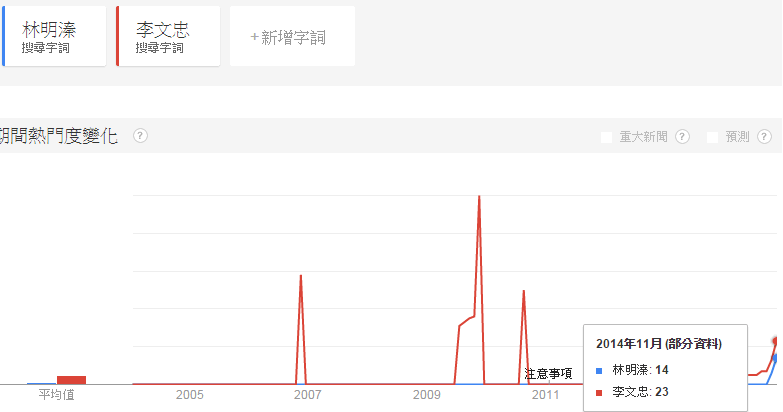This screenshot has width=783, height=412.
Task: Click tooltip red swatch for 李文忠
Action: click(599, 393)
